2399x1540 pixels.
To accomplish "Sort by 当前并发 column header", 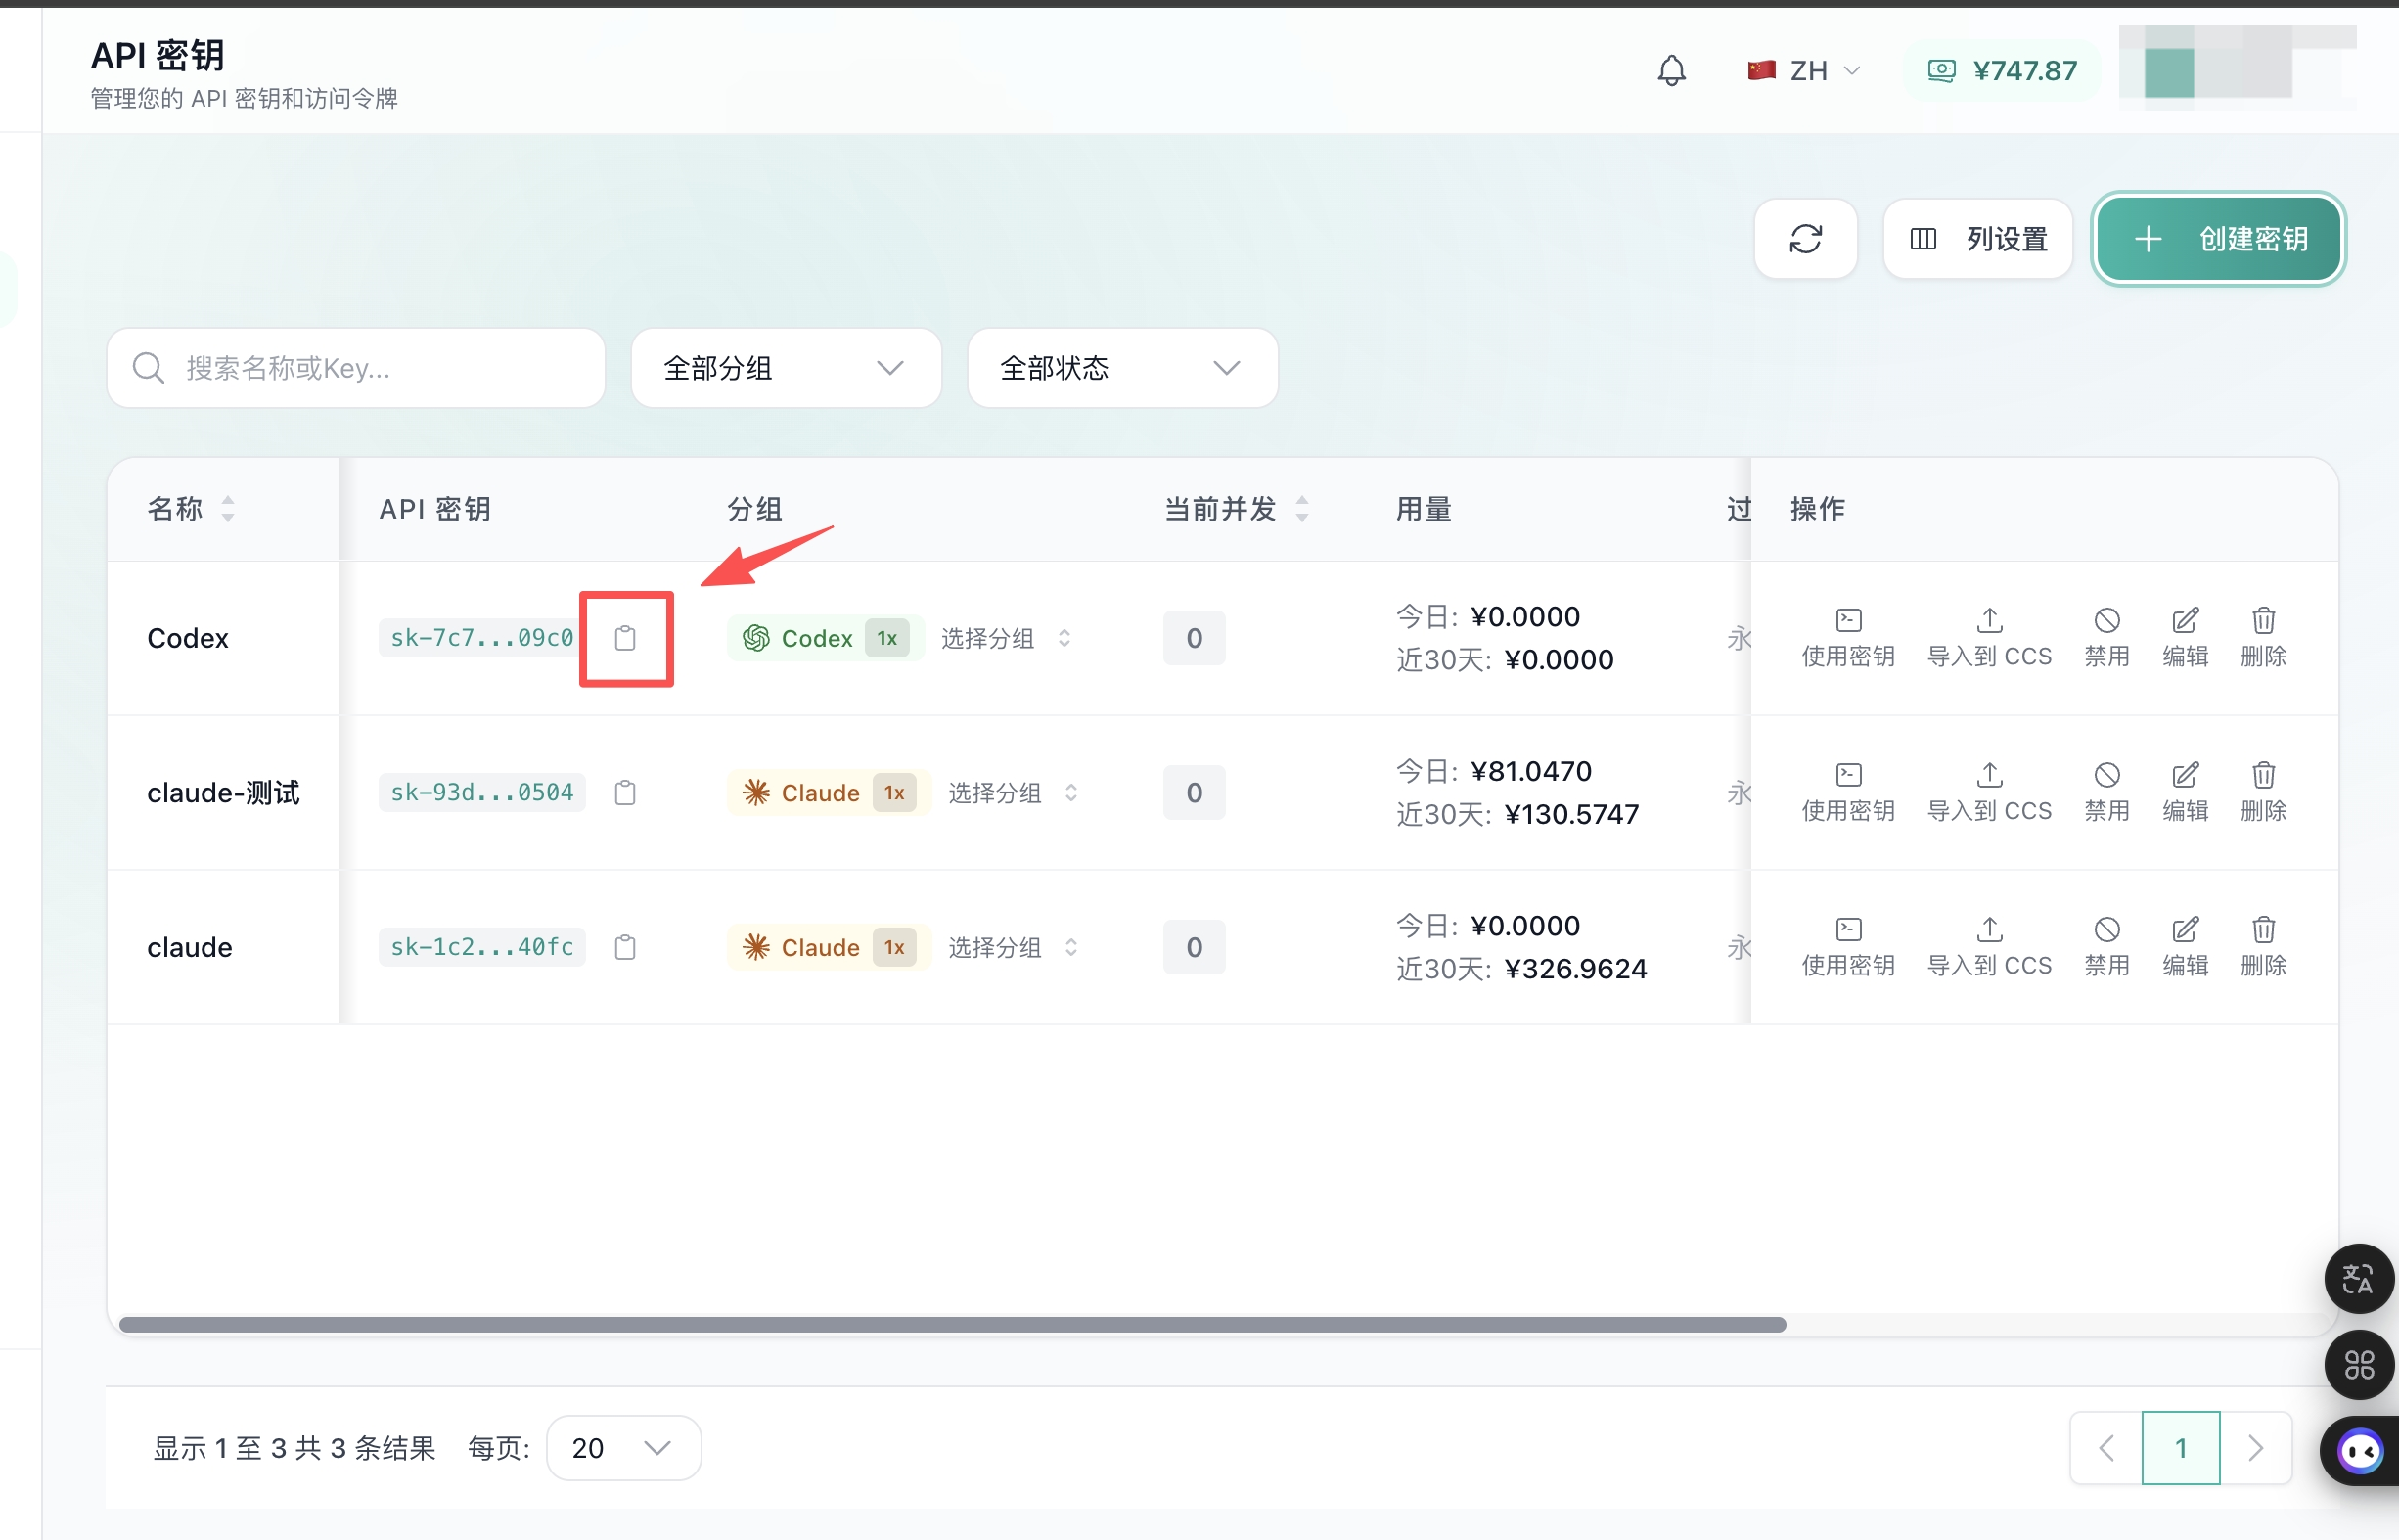I will pyautogui.click(x=1236, y=509).
